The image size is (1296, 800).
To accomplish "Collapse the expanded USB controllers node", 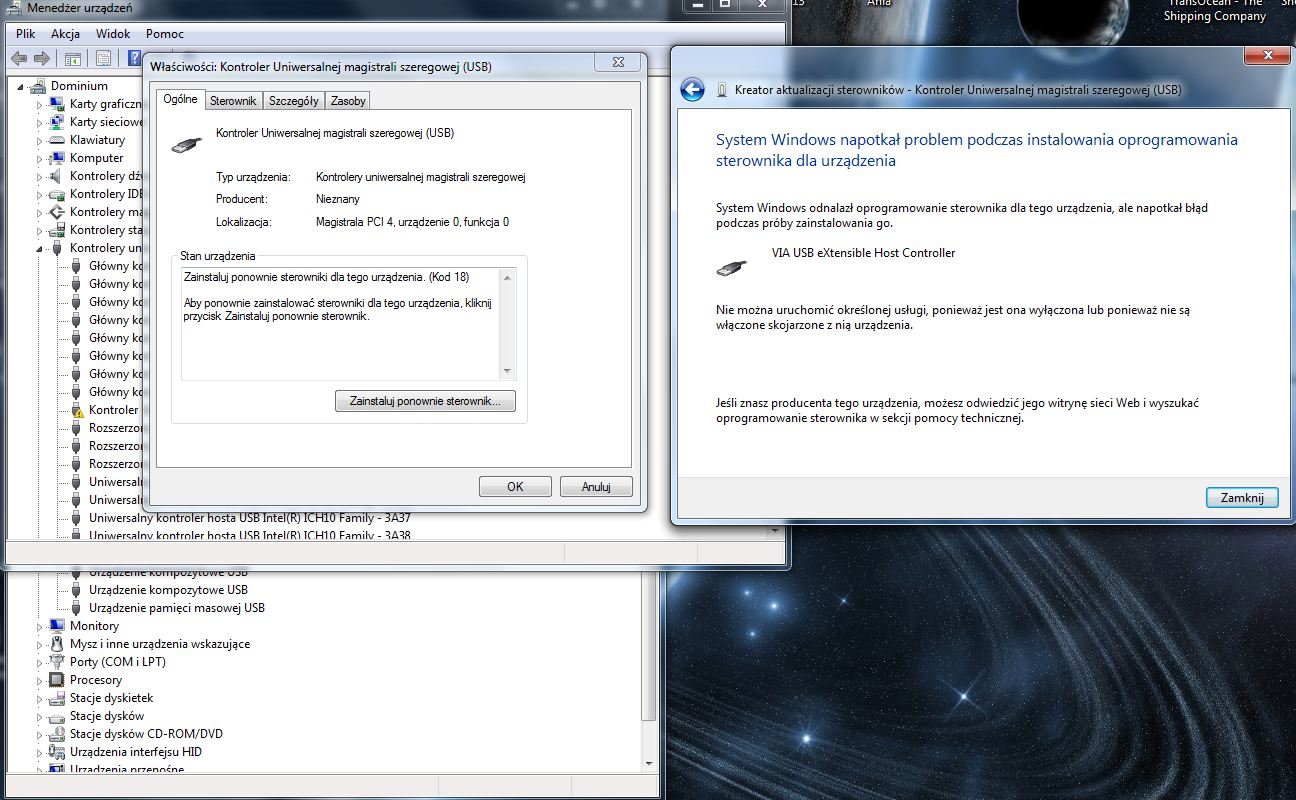I will [x=40, y=248].
